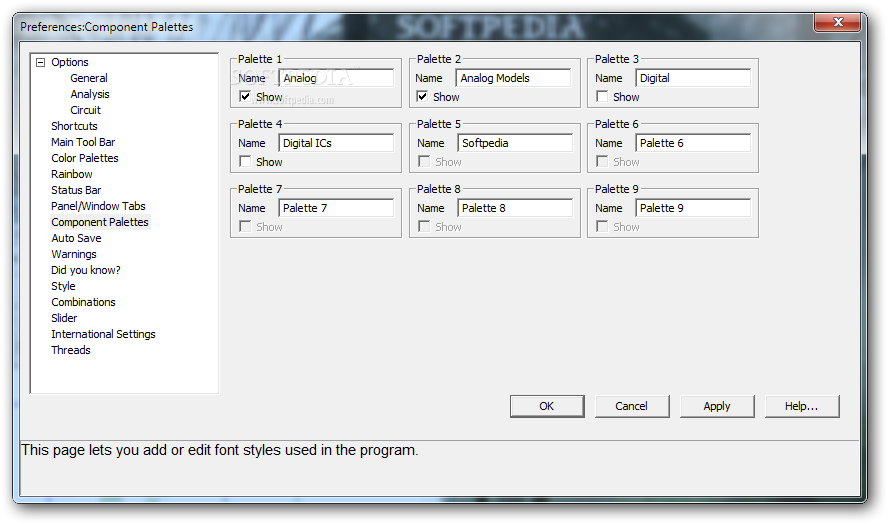Enable Show checkbox for Palette 3

pyautogui.click(x=602, y=96)
